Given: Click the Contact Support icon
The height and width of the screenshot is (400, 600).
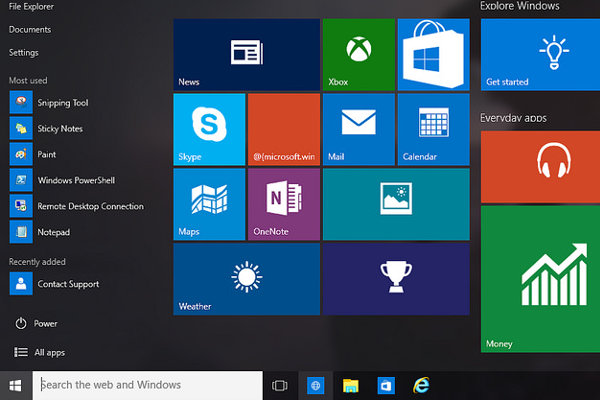Looking at the screenshot, I should [x=21, y=284].
